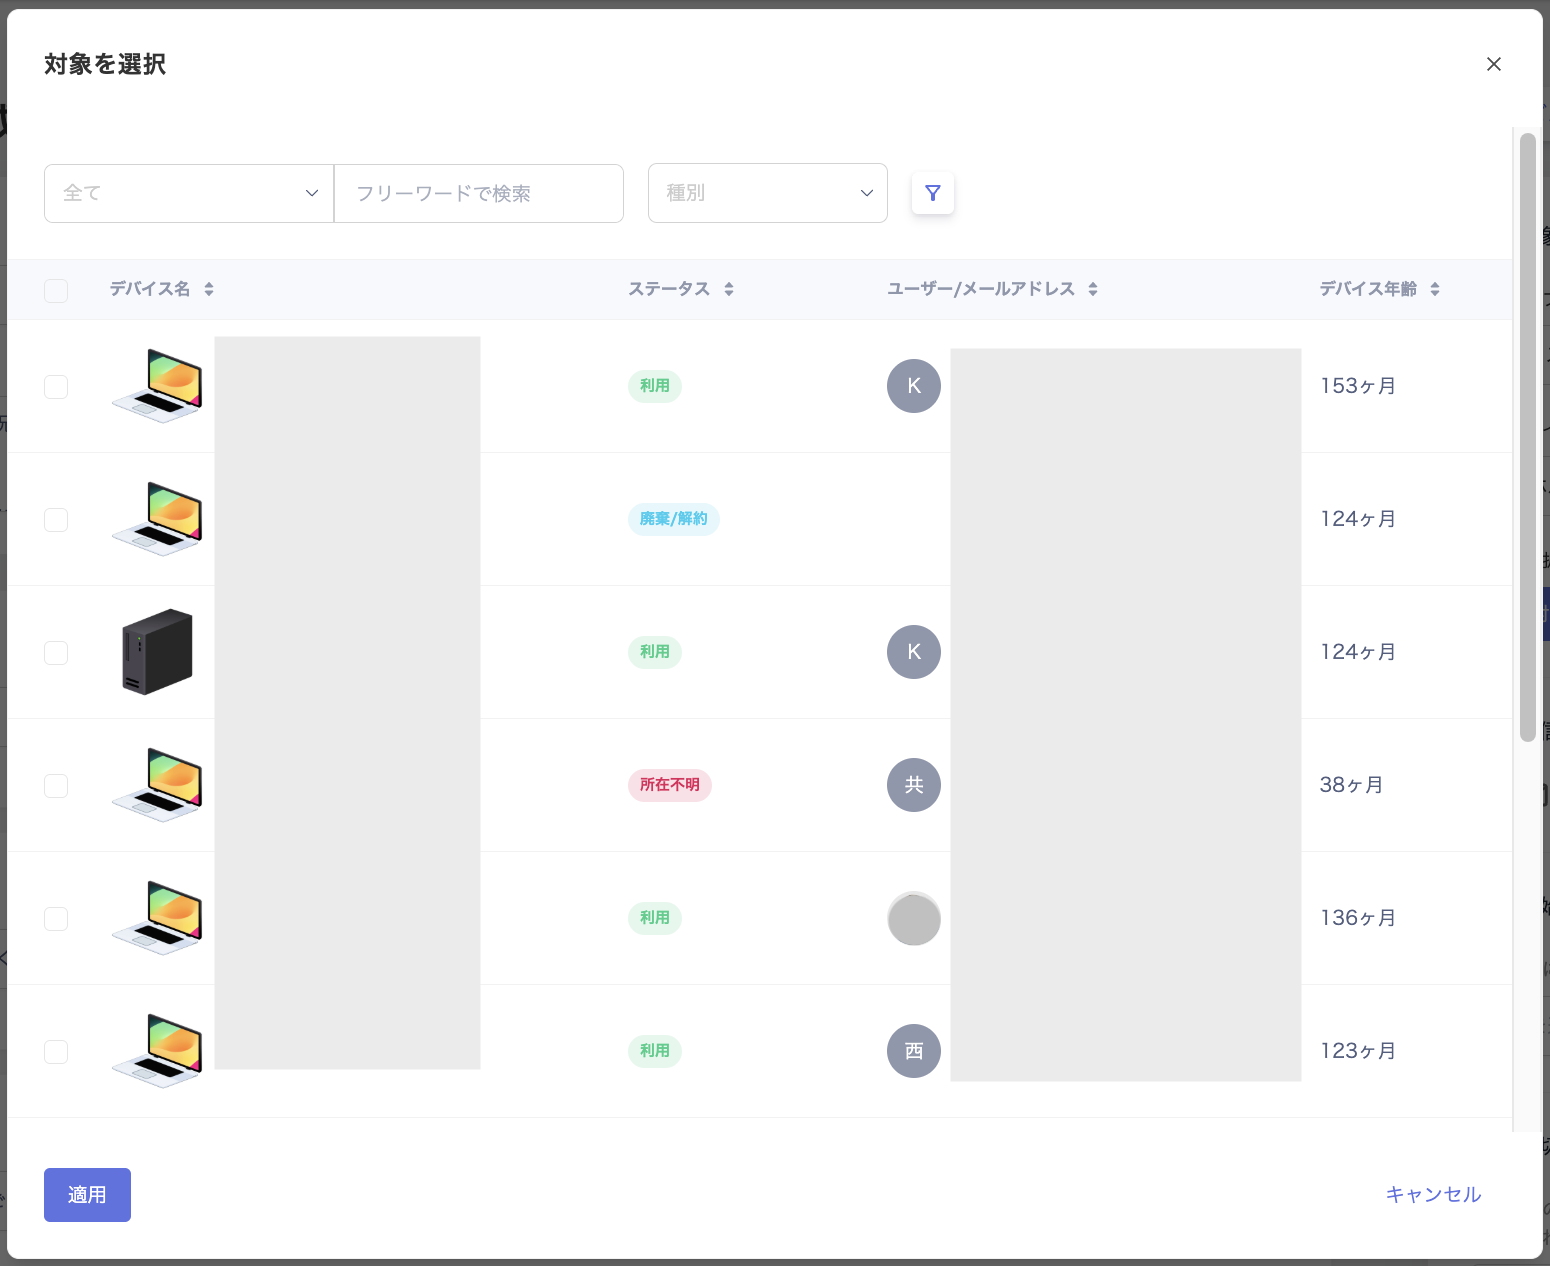Click the ユーザー/メールアドレス column header text

pyautogui.click(x=981, y=289)
